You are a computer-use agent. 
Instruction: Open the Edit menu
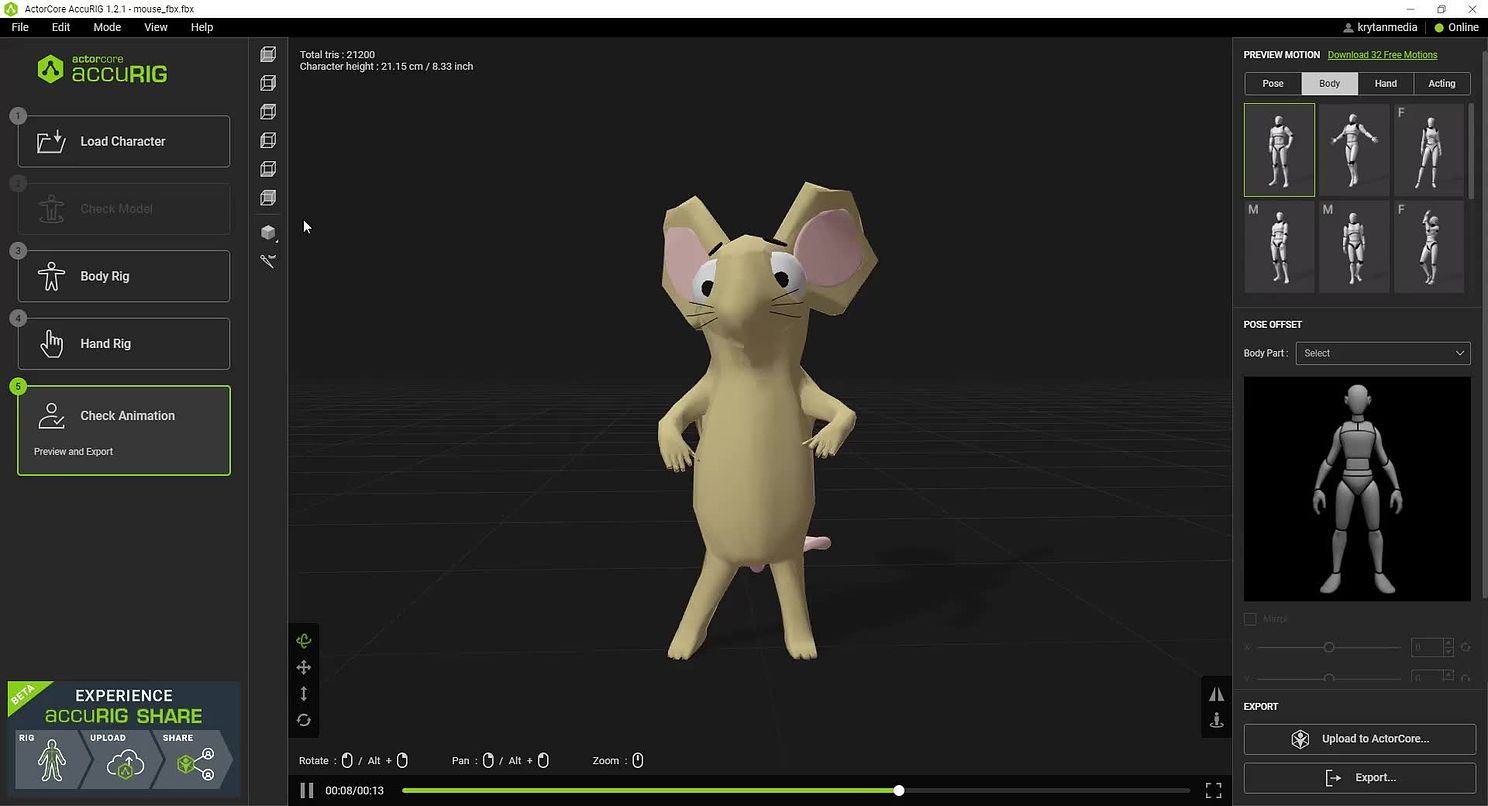(x=61, y=27)
